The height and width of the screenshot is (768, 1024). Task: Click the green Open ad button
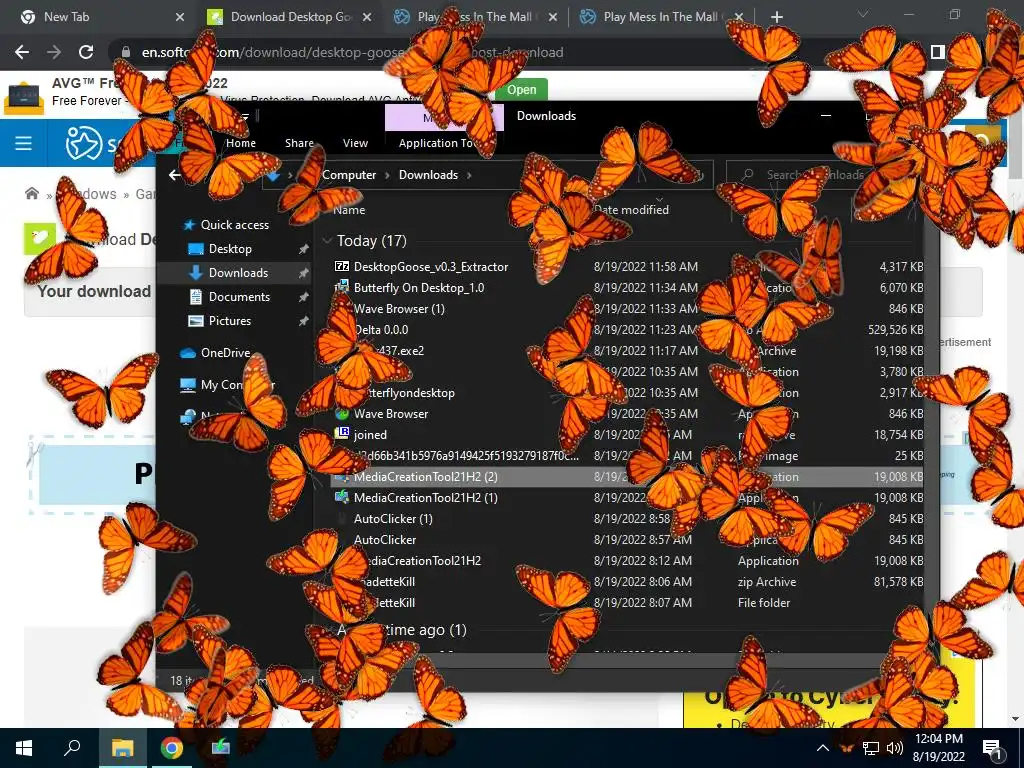coord(522,89)
